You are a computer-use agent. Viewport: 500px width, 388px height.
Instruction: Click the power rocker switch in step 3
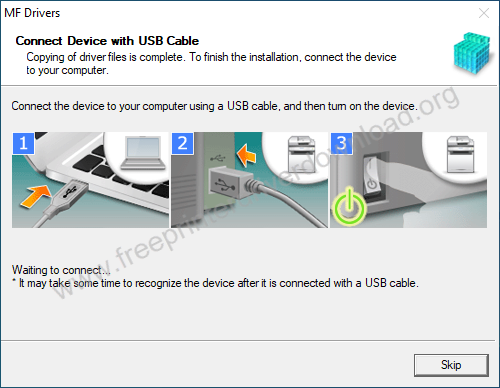(371, 176)
